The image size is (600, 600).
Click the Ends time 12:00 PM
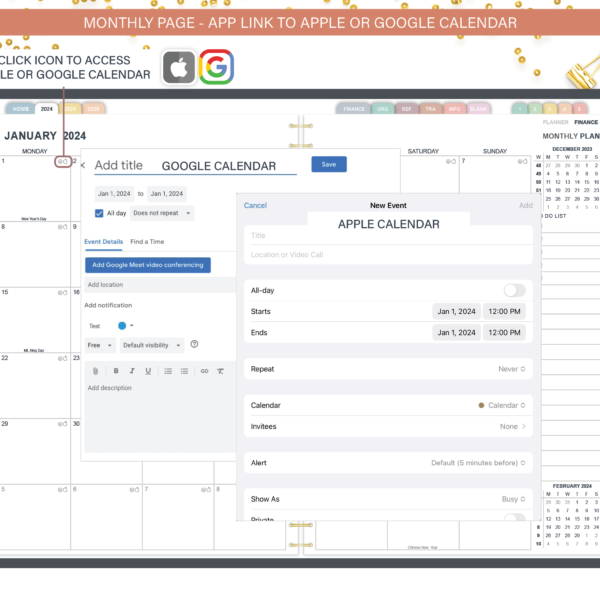504,333
